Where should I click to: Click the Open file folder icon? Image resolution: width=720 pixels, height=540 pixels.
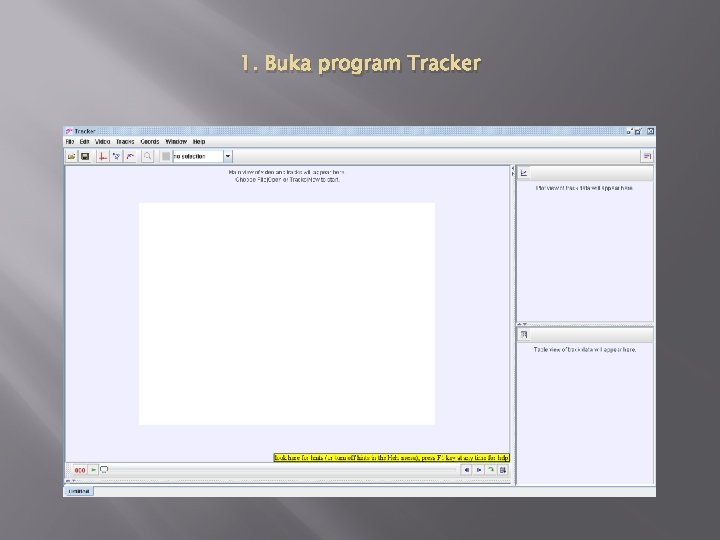pos(72,157)
